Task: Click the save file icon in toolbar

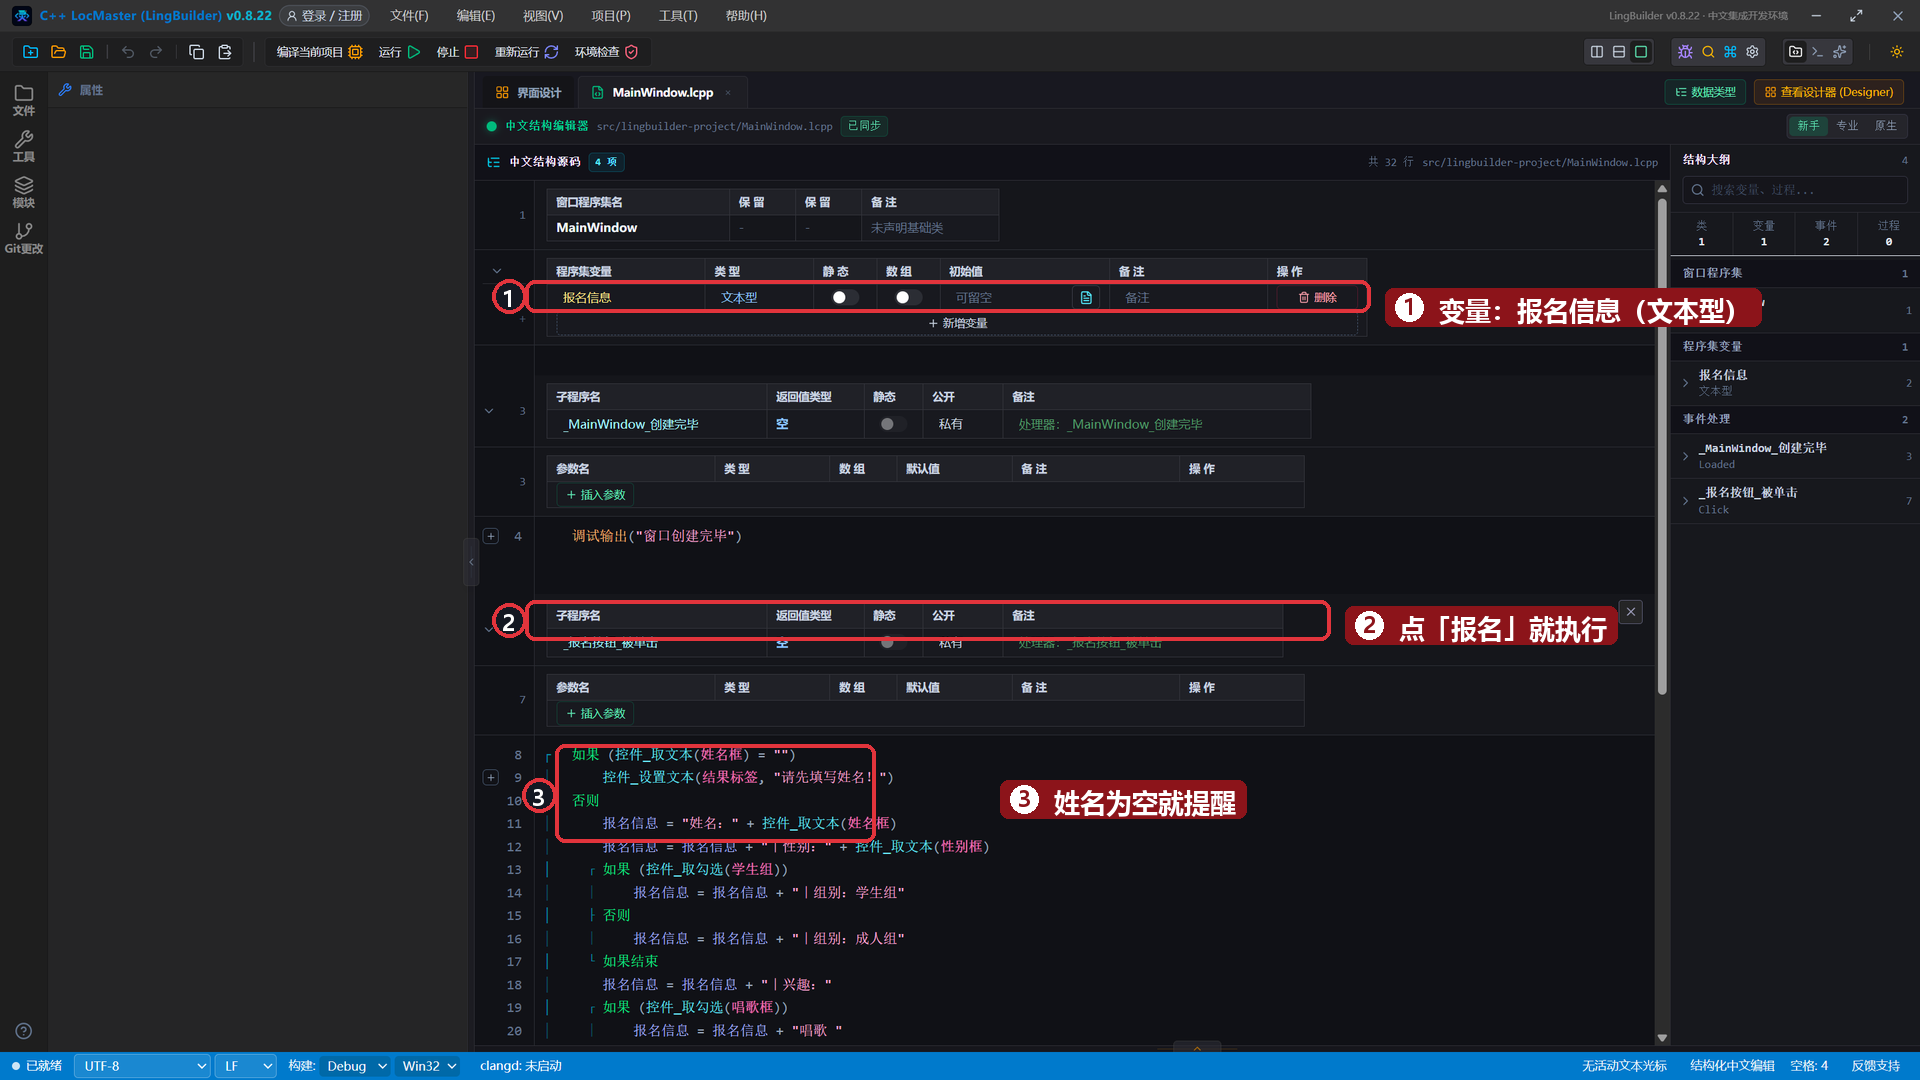Action: click(x=87, y=52)
